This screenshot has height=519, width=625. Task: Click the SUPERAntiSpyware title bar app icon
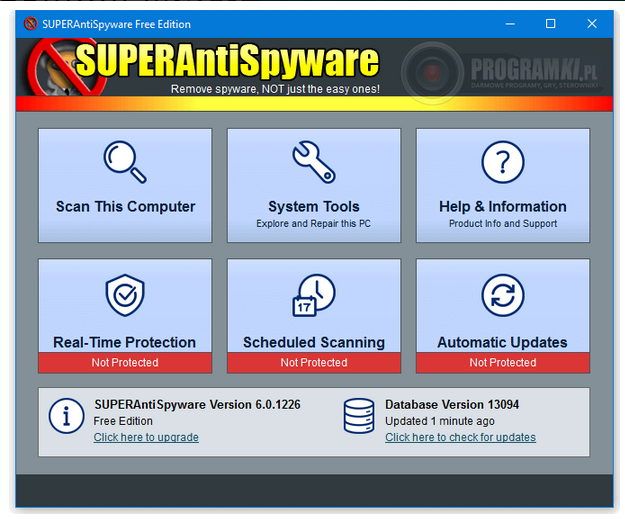click(30, 24)
